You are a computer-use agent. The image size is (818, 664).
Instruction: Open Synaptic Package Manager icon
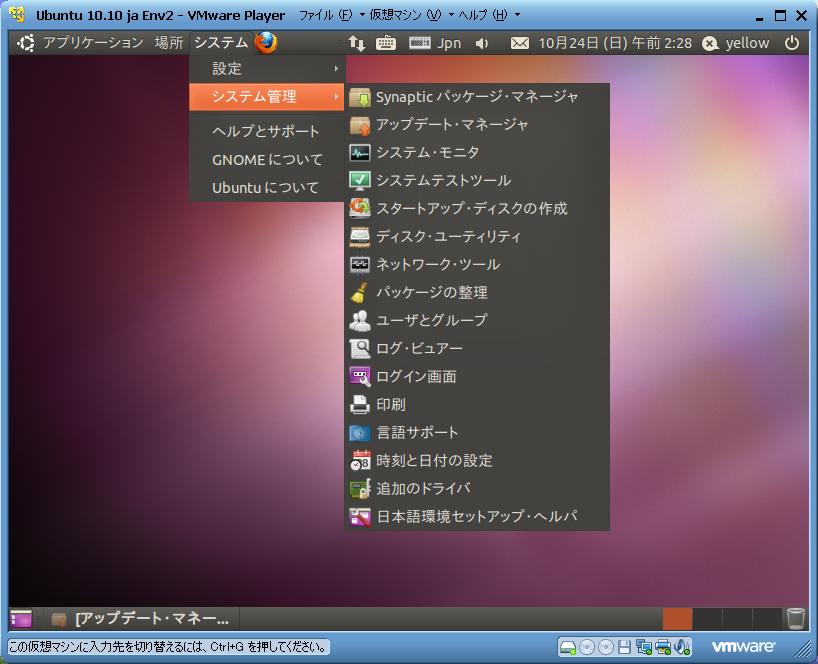click(x=359, y=97)
